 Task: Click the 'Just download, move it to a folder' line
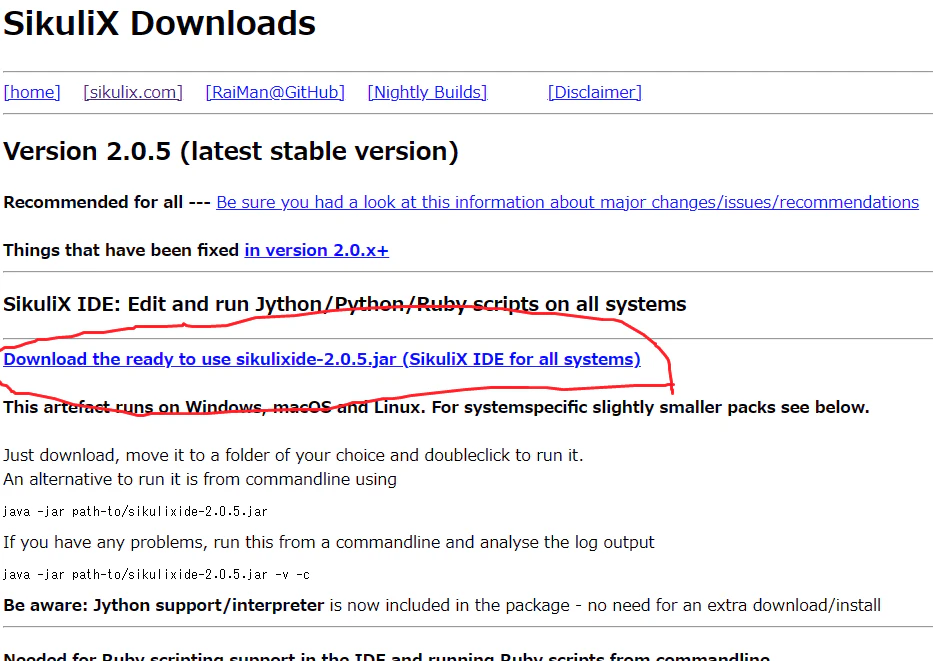pos(293,455)
